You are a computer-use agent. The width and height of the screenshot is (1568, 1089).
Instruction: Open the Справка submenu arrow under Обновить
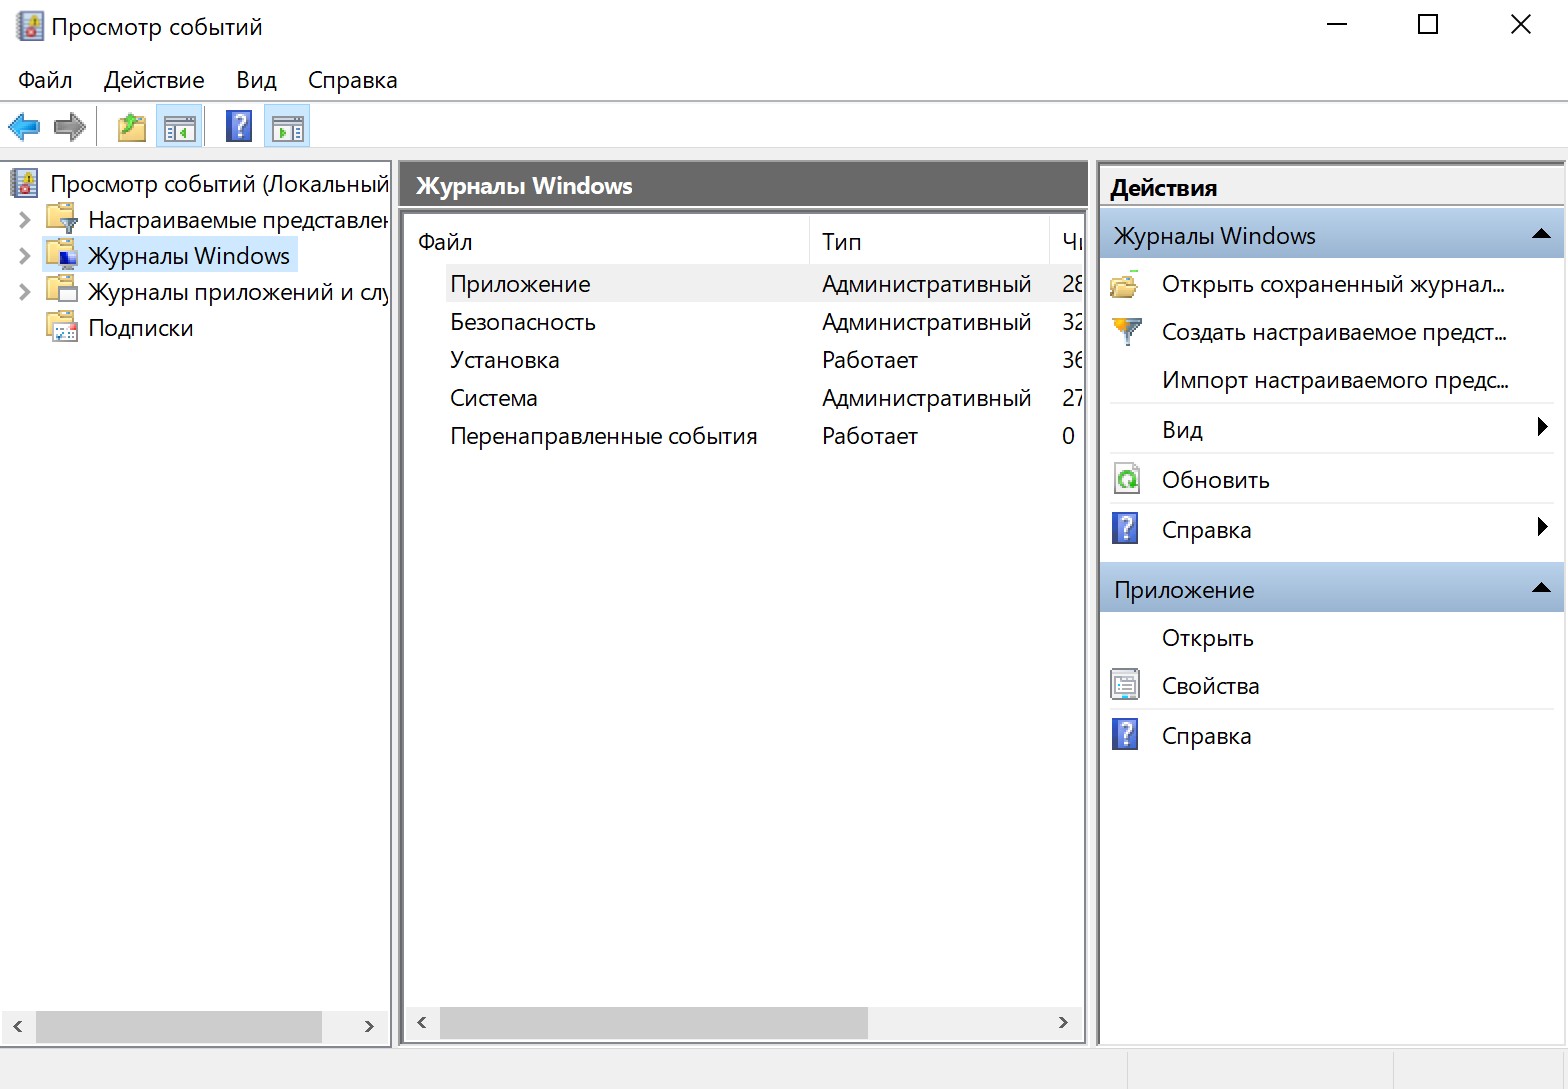pos(1542,526)
